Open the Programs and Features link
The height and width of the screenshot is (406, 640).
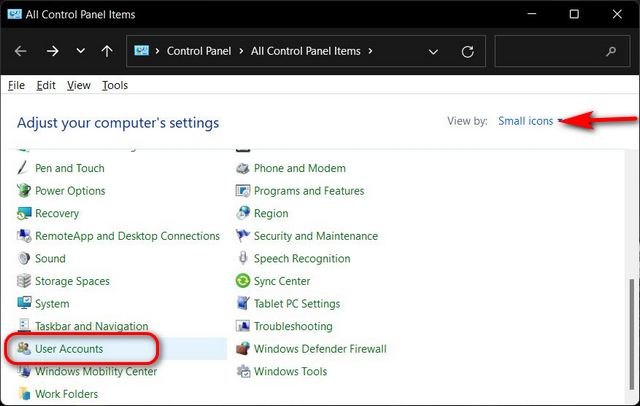309,191
